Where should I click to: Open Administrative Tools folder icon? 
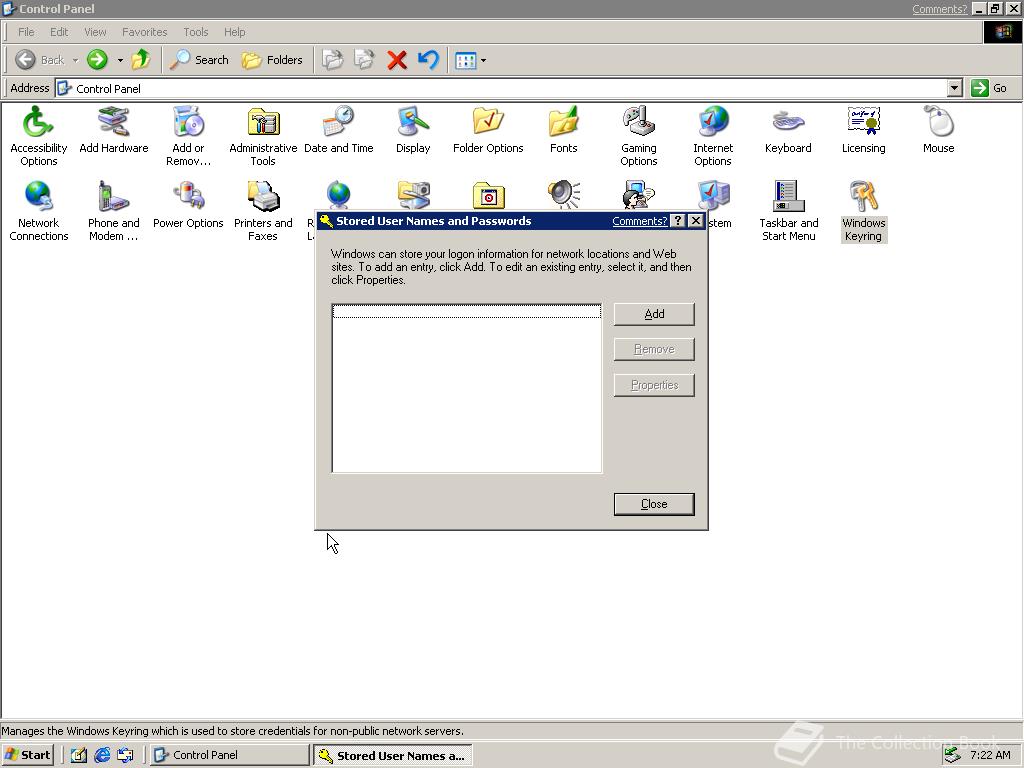(263, 136)
